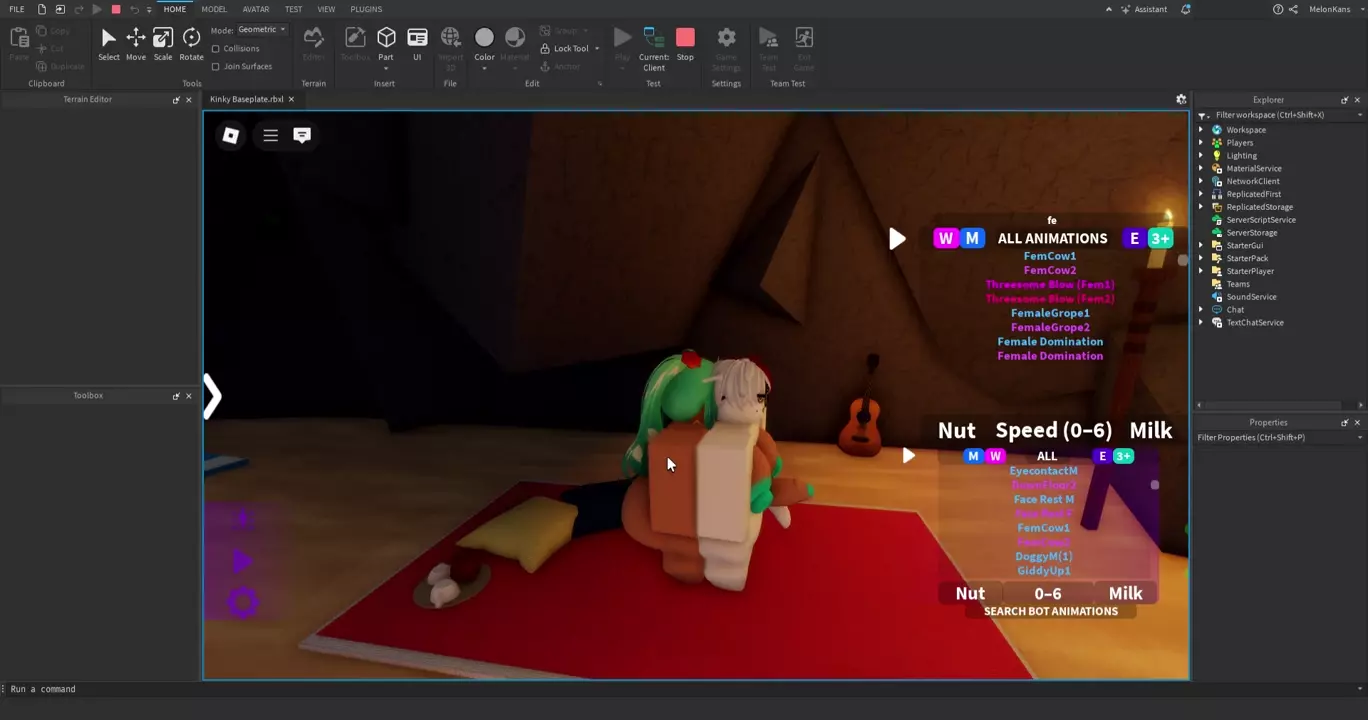Switch to the MODEL ribbon tab

point(214,9)
